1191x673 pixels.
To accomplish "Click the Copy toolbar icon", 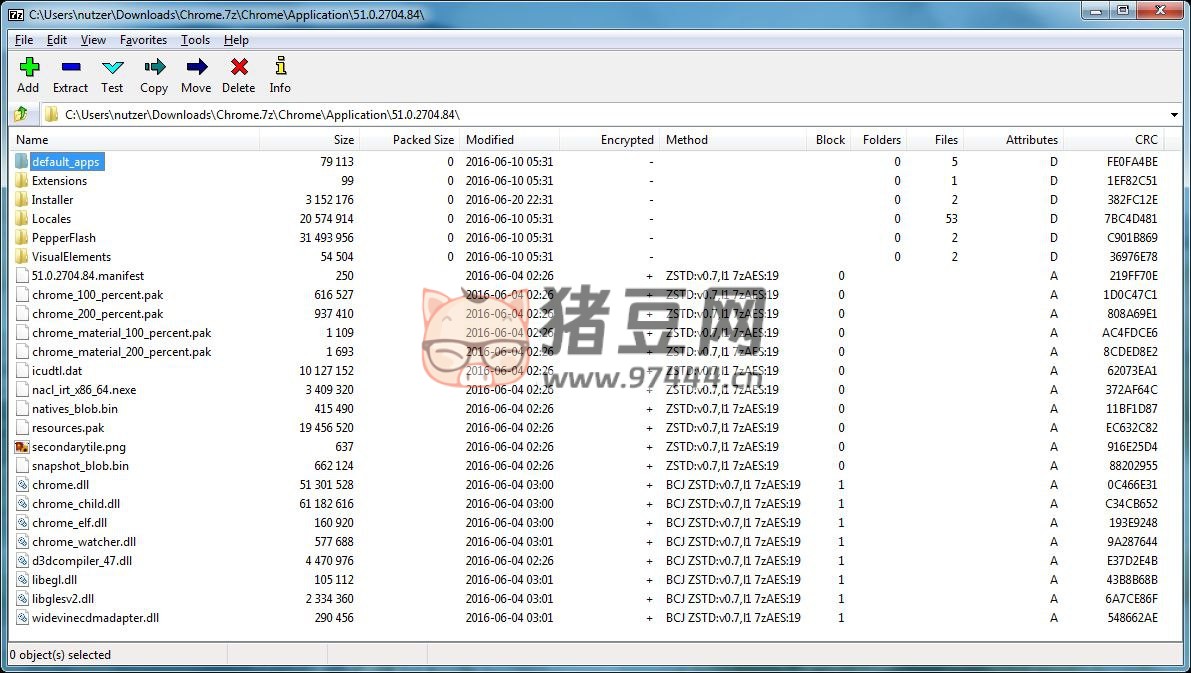I will 154,68.
